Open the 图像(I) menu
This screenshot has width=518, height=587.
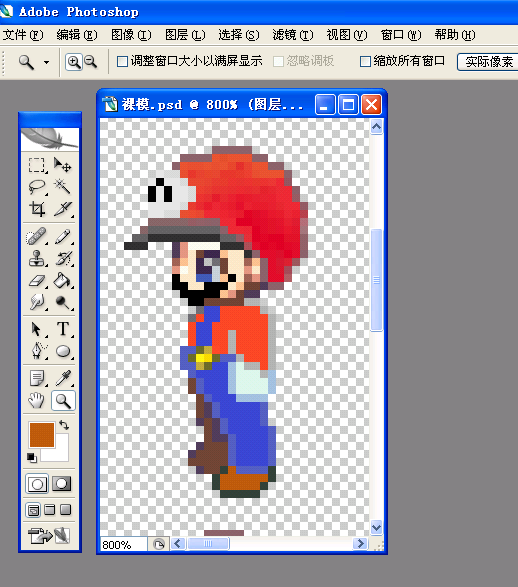(x=131, y=35)
